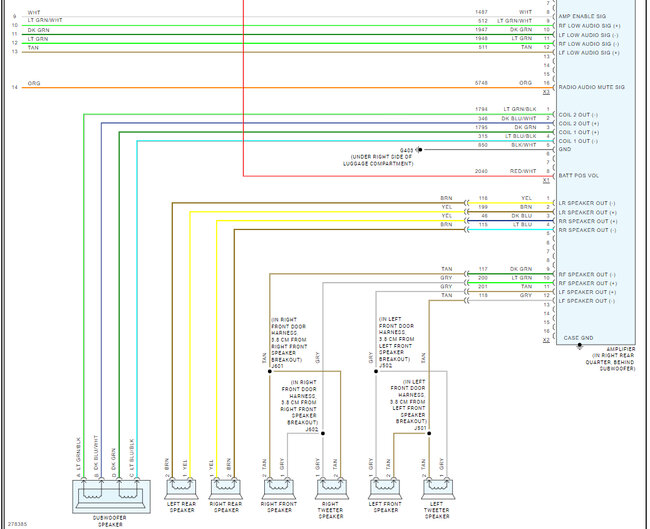Viewport: 650px width, 529px height.
Task: Select the COIL 2 OUT (+) label
Action: coord(579,124)
